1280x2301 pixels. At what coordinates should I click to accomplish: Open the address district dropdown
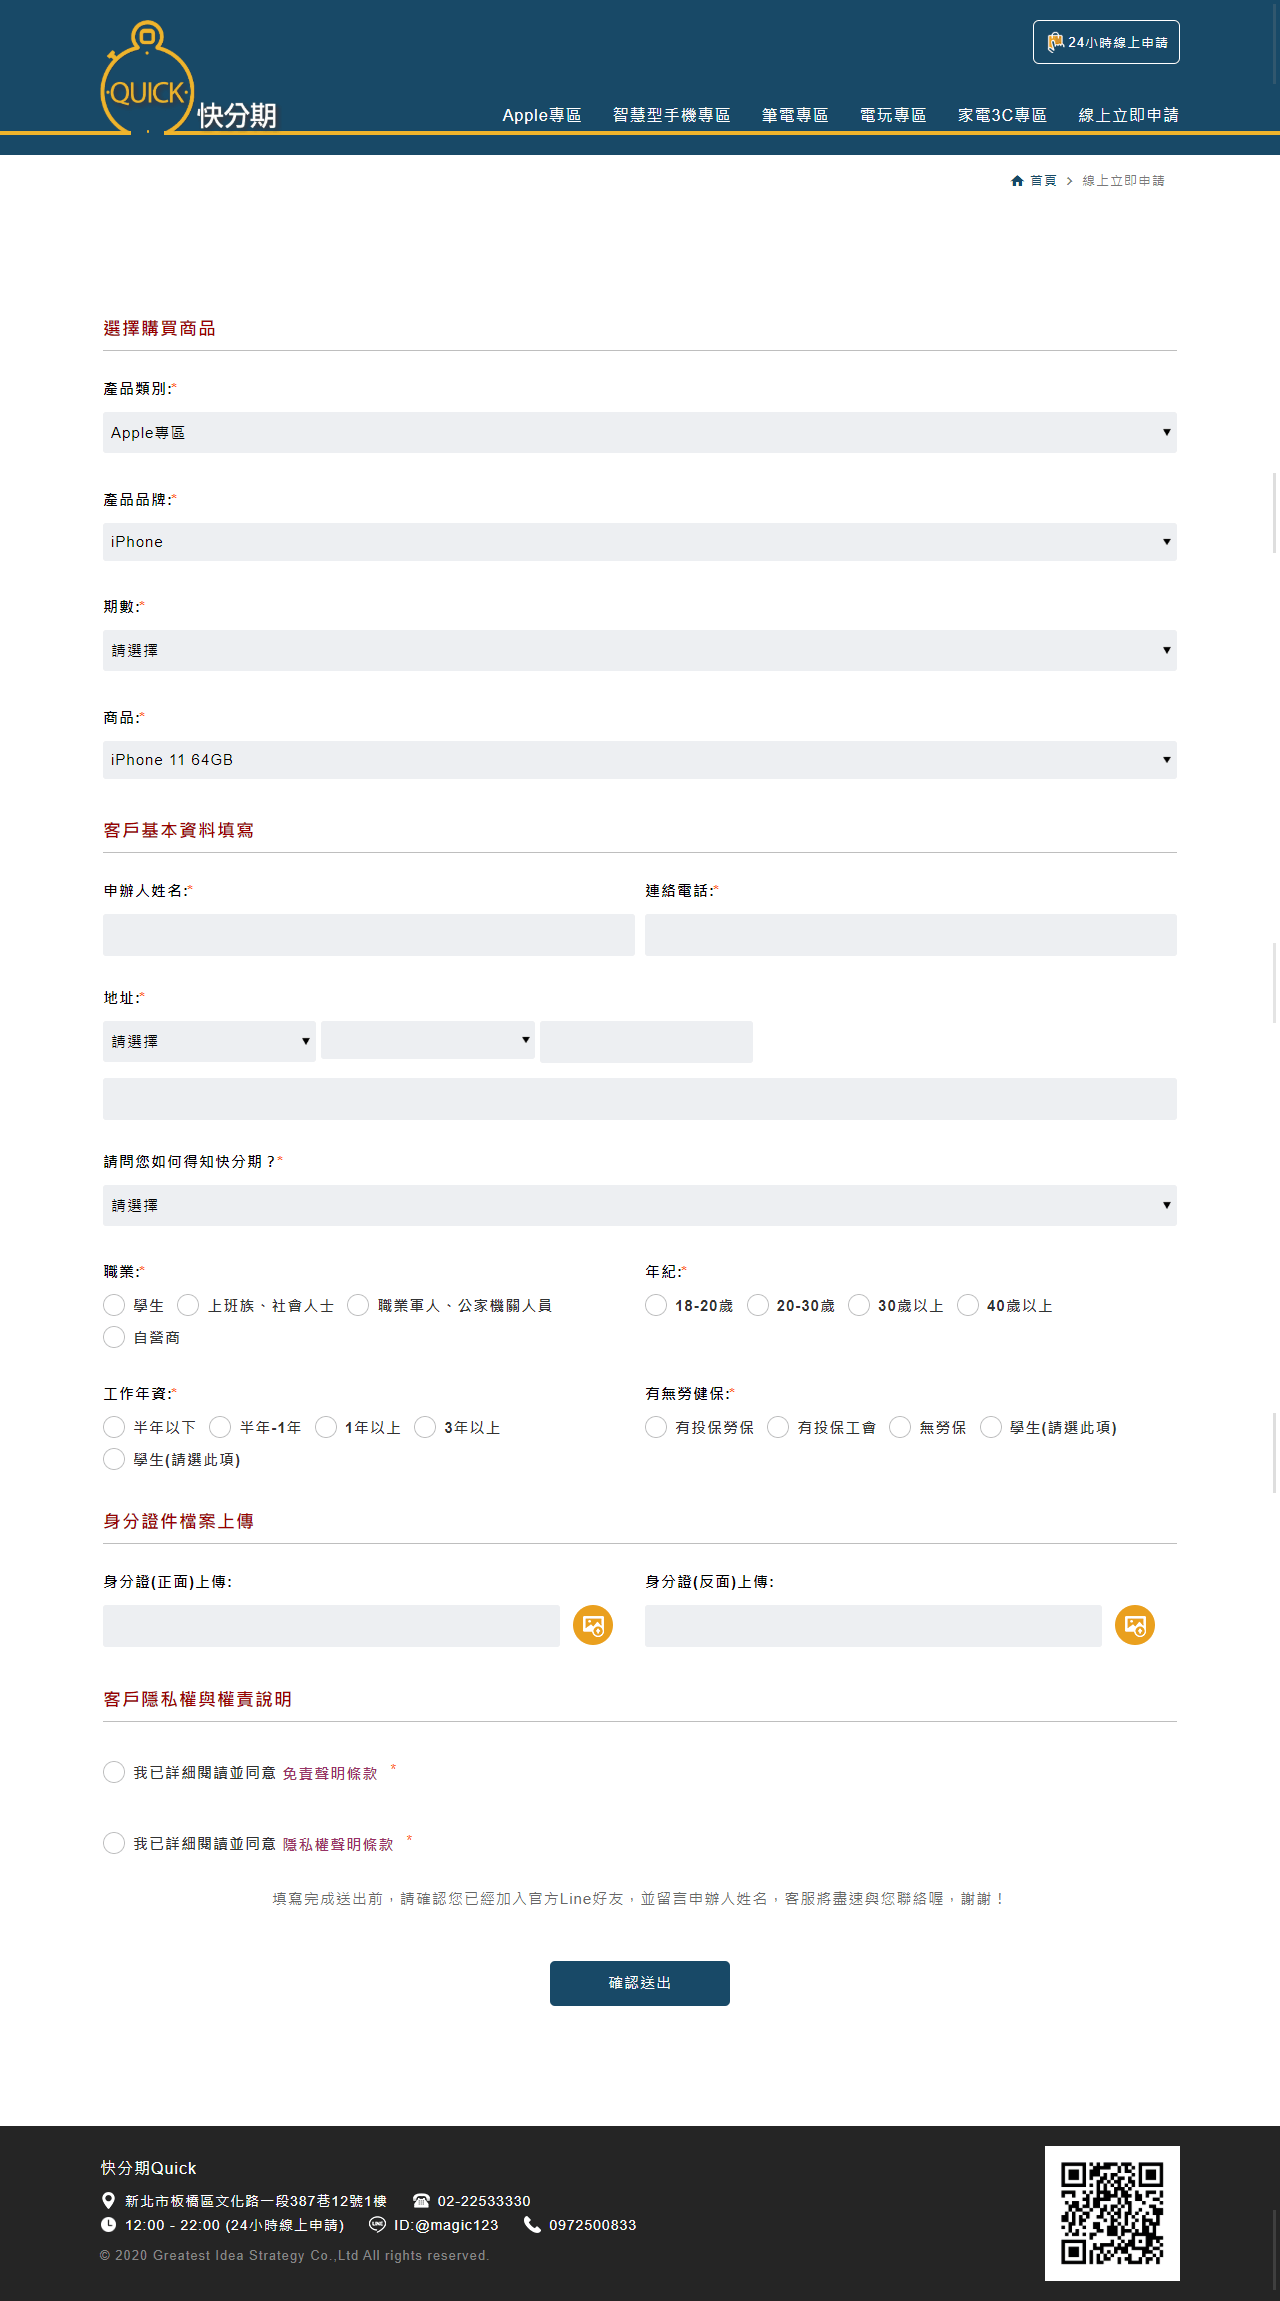click(x=428, y=1040)
